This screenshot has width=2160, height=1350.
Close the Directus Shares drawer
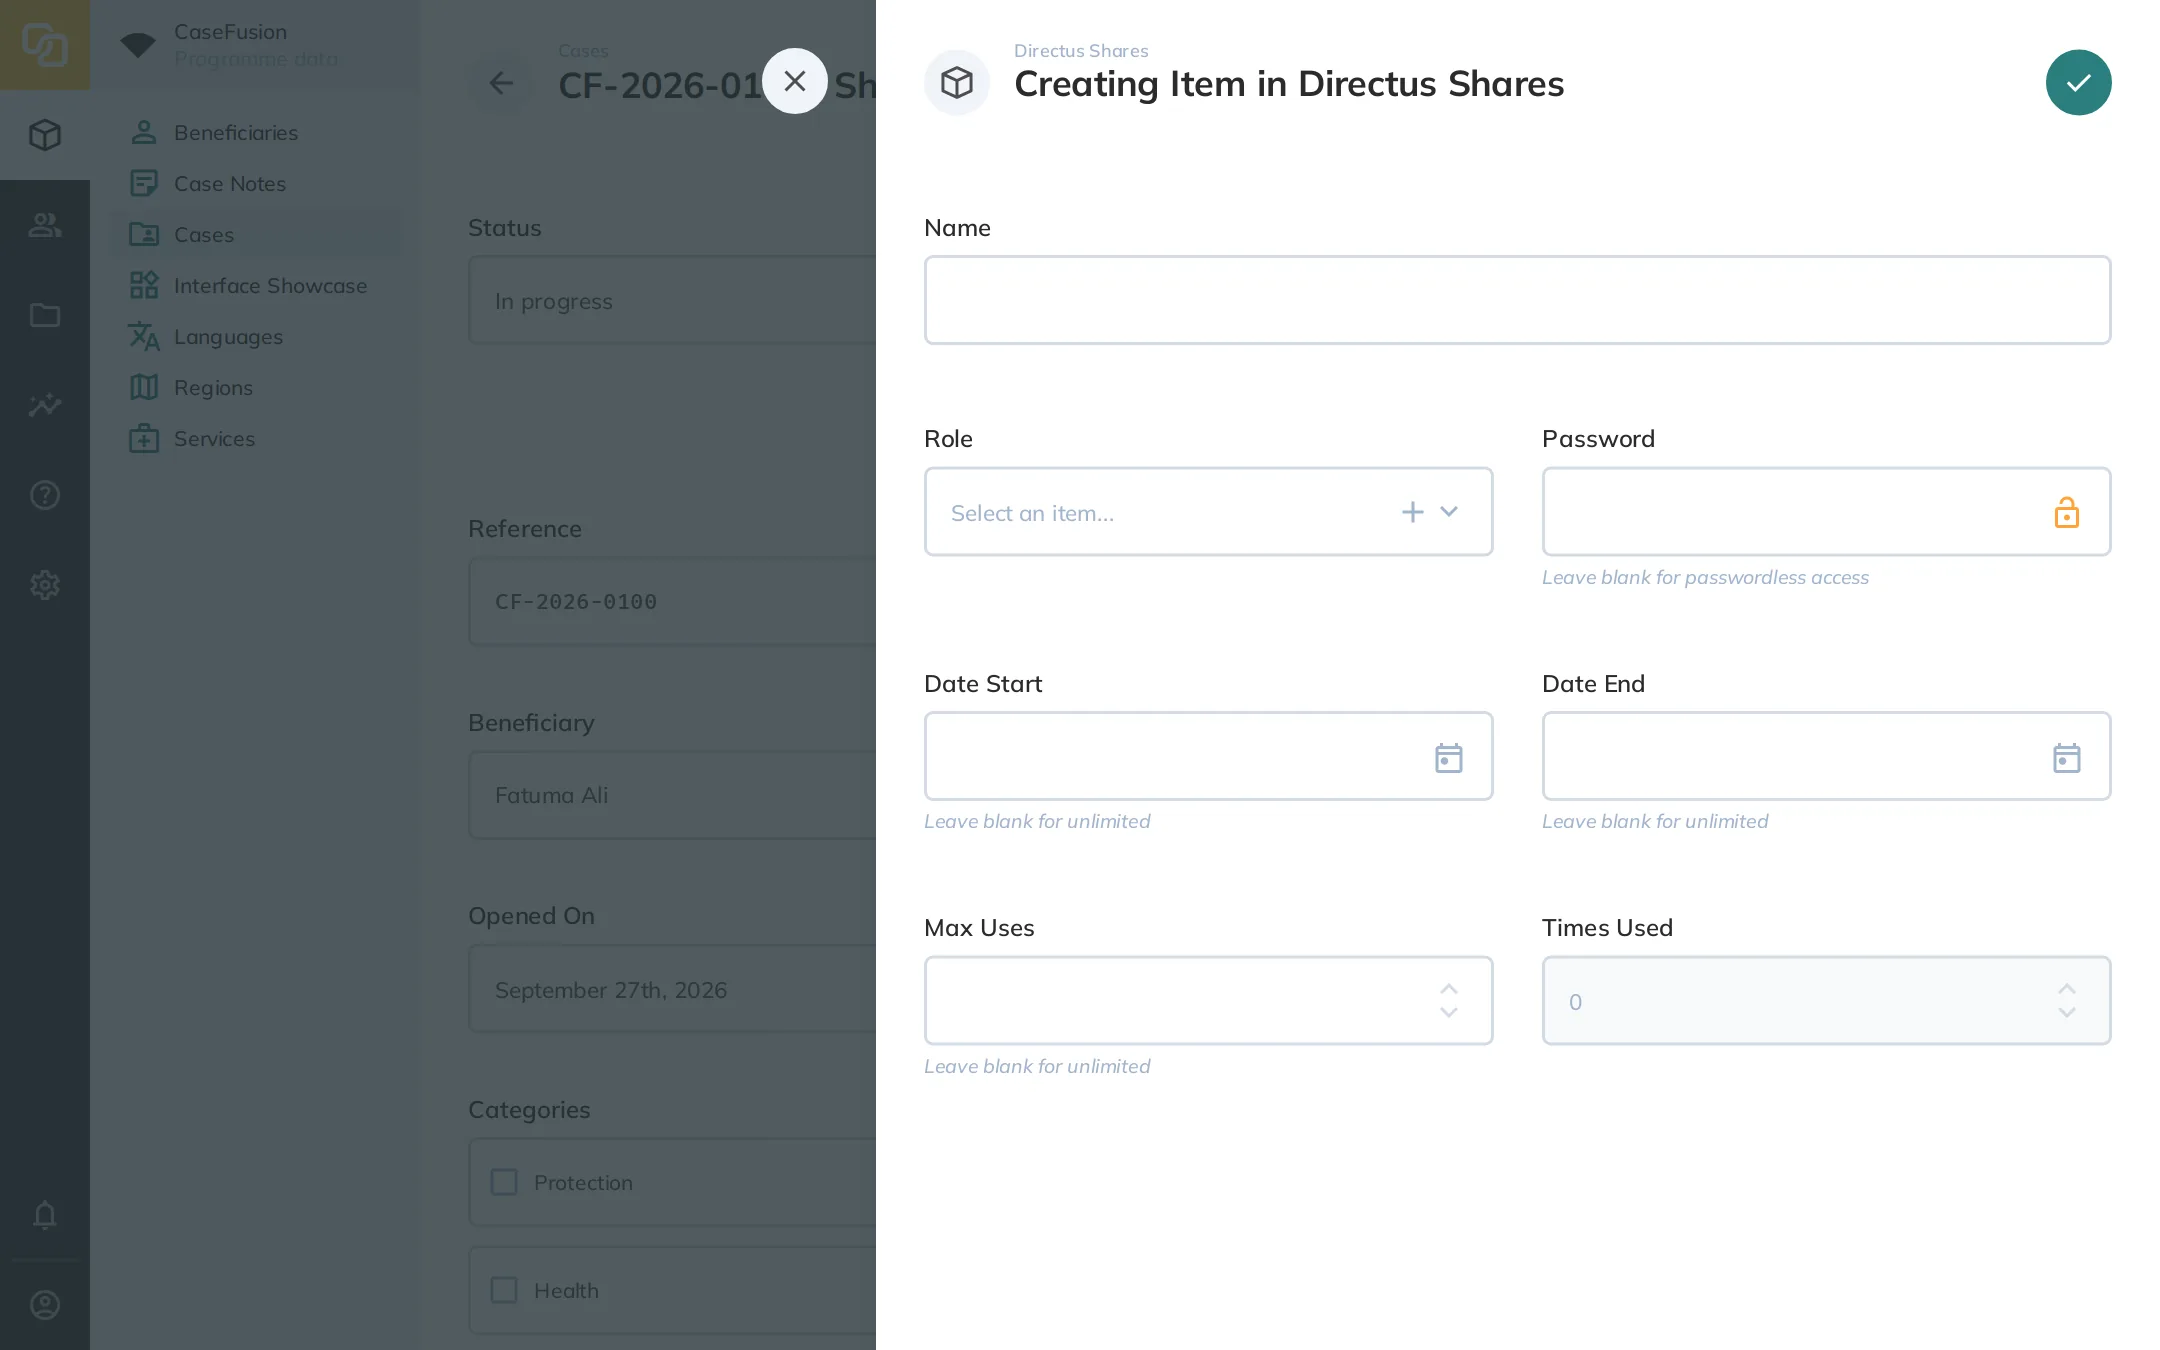click(795, 81)
